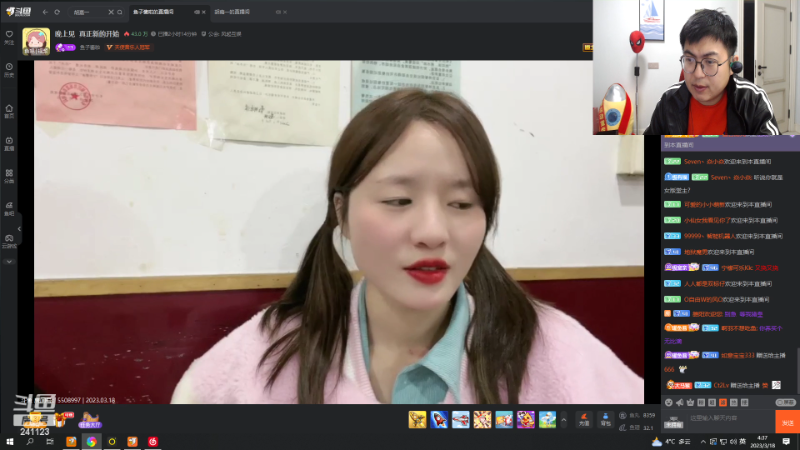Send the blue card gift
The height and width of the screenshot is (450, 800).
(504, 419)
